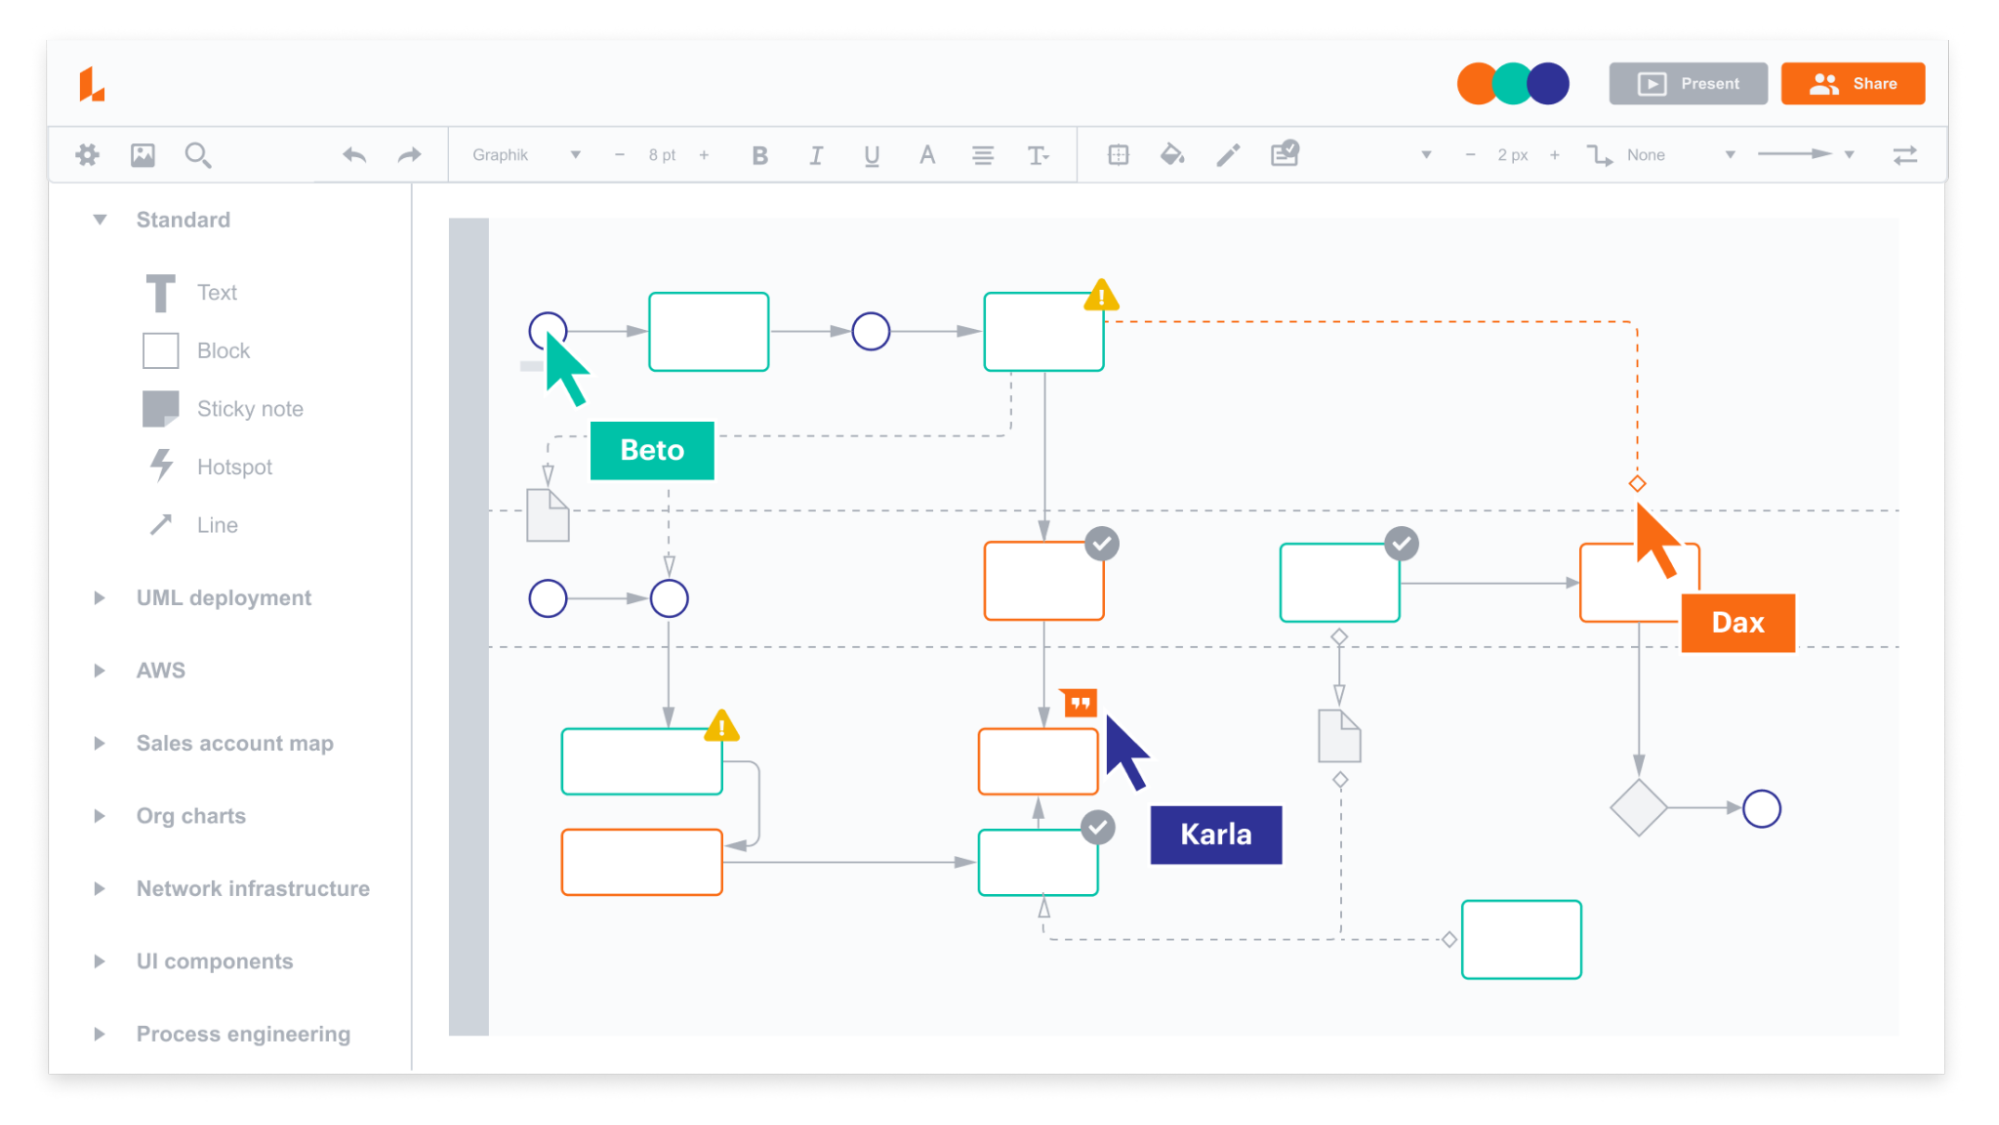Click the search/find icon

pyautogui.click(x=198, y=154)
